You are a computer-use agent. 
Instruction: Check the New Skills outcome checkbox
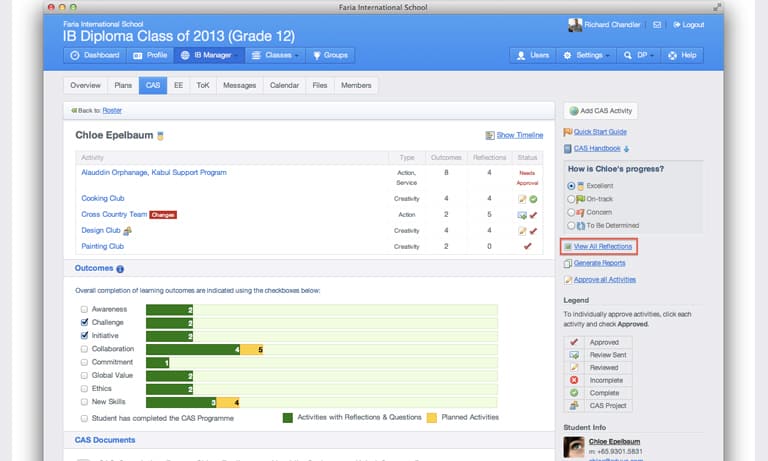(84, 402)
